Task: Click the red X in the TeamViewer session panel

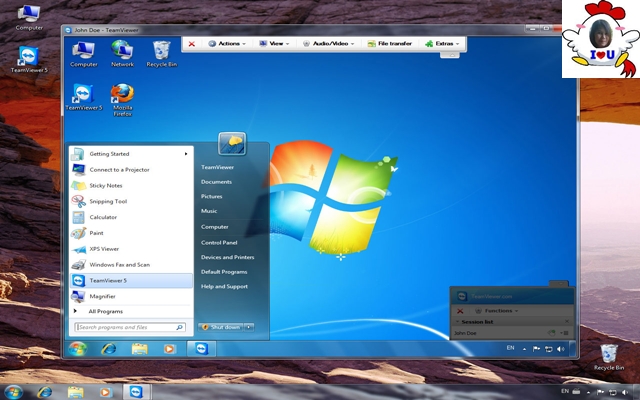Action: pyautogui.click(x=460, y=311)
